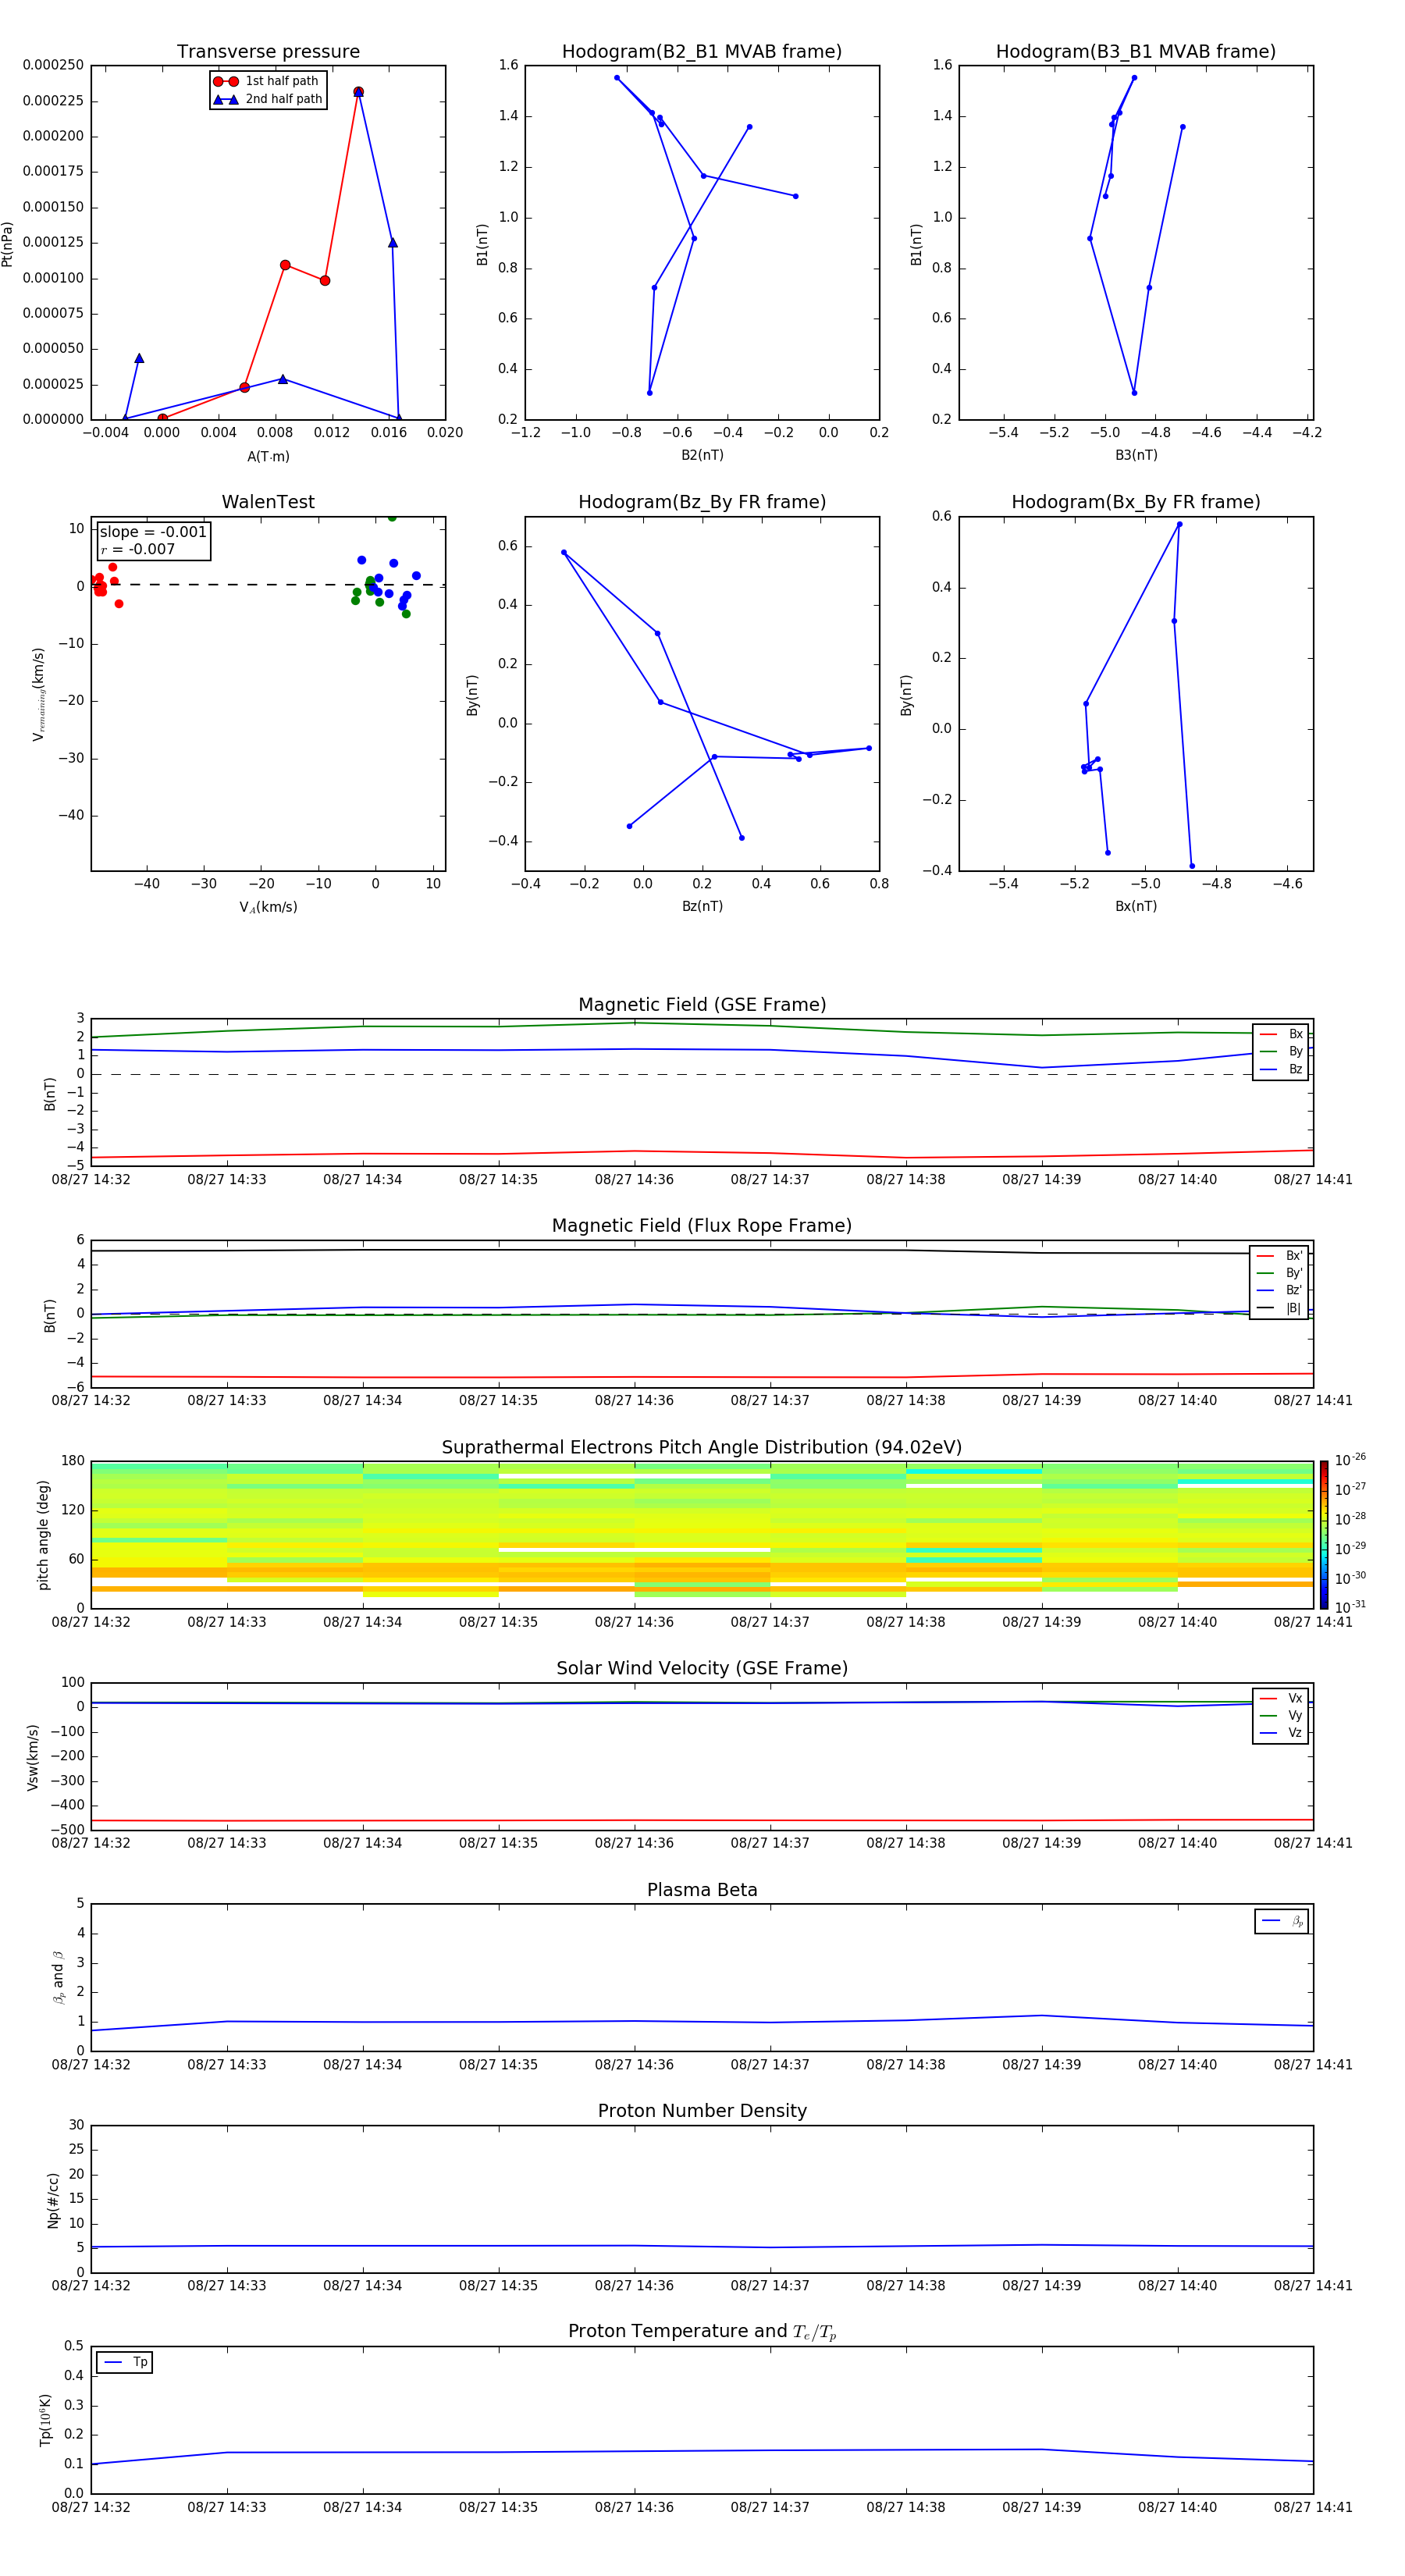Click the pitch angle spectrogram color bar
This screenshot has height=2576, width=1405.
(x=1323, y=1534)
